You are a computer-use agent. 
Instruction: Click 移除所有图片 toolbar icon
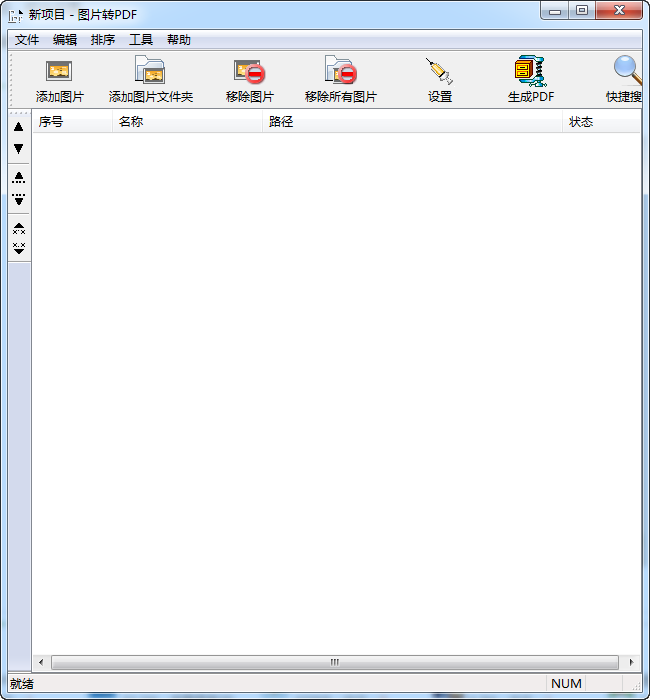pyautogui.click(x=341, y=70)
